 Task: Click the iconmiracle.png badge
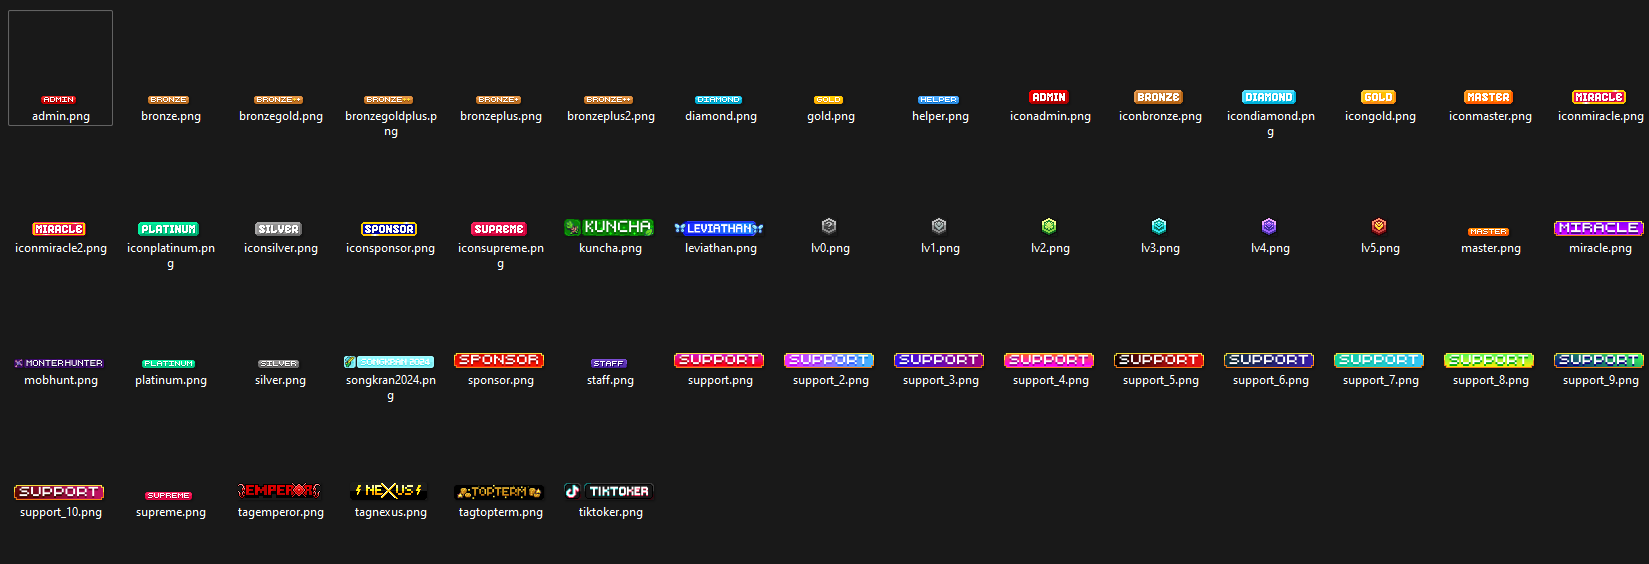[x=1599, y=97]
